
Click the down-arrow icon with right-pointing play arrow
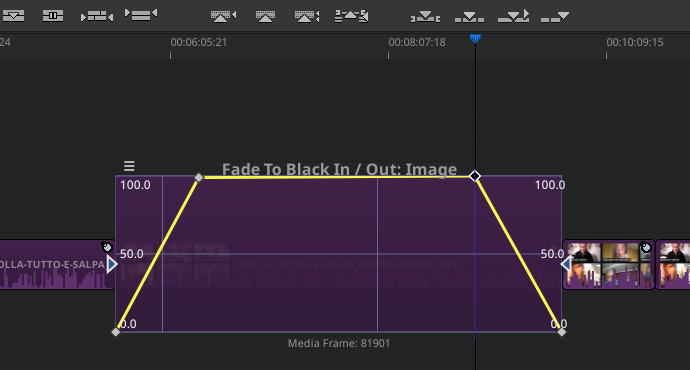(513, 16)
